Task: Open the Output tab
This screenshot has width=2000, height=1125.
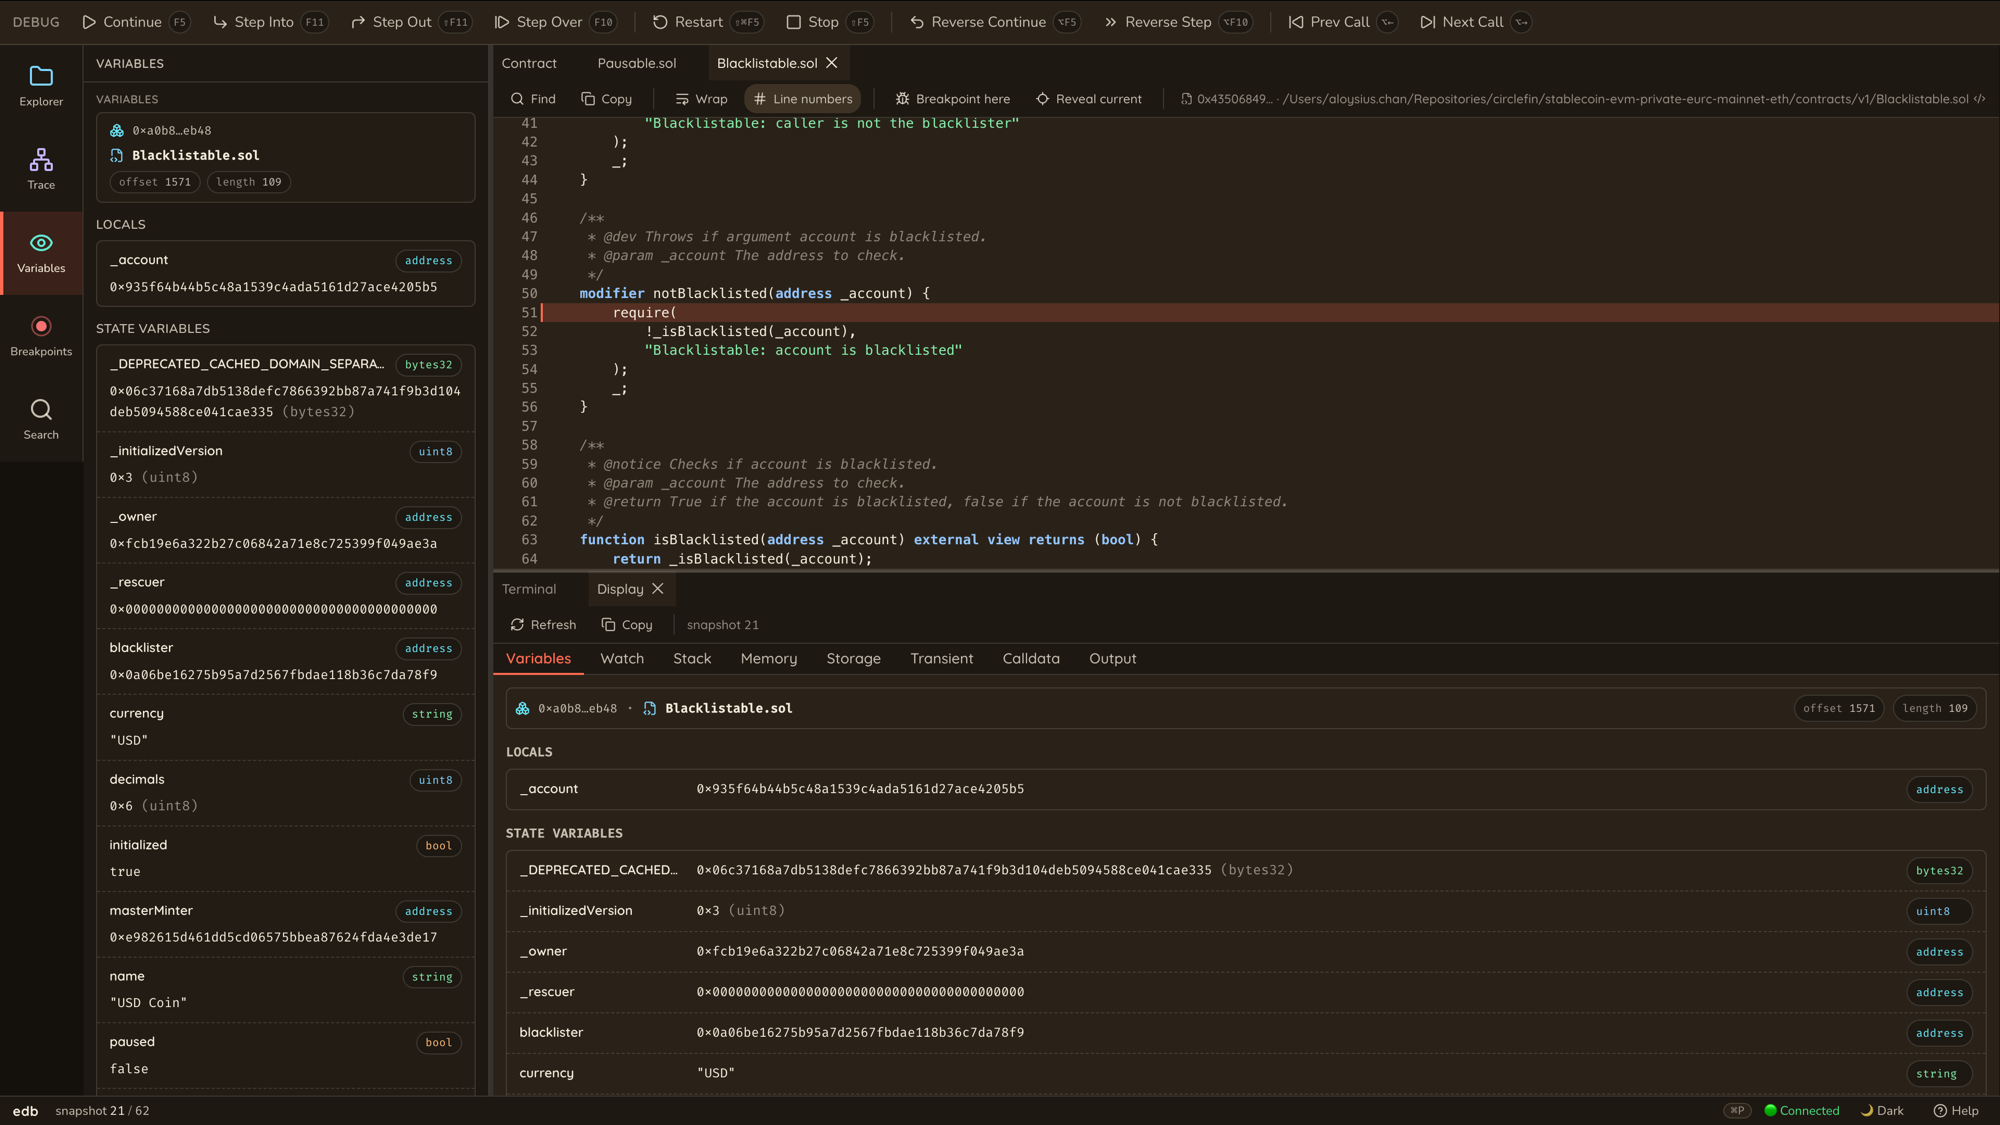Action: [x=1113, y=659]
